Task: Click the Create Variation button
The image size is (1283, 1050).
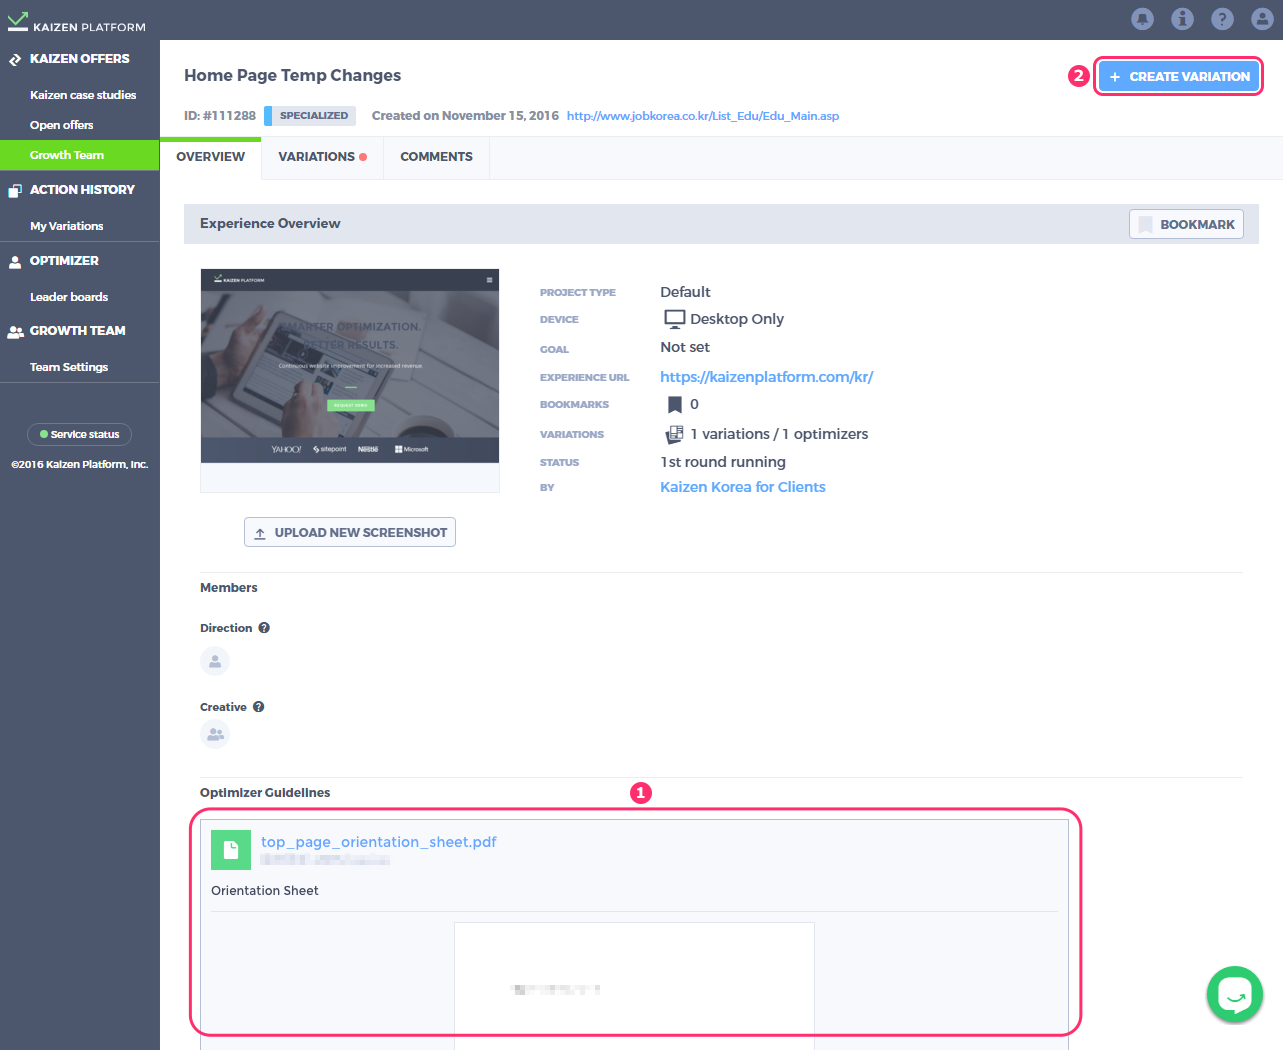Action: [x=1179, y=76]
